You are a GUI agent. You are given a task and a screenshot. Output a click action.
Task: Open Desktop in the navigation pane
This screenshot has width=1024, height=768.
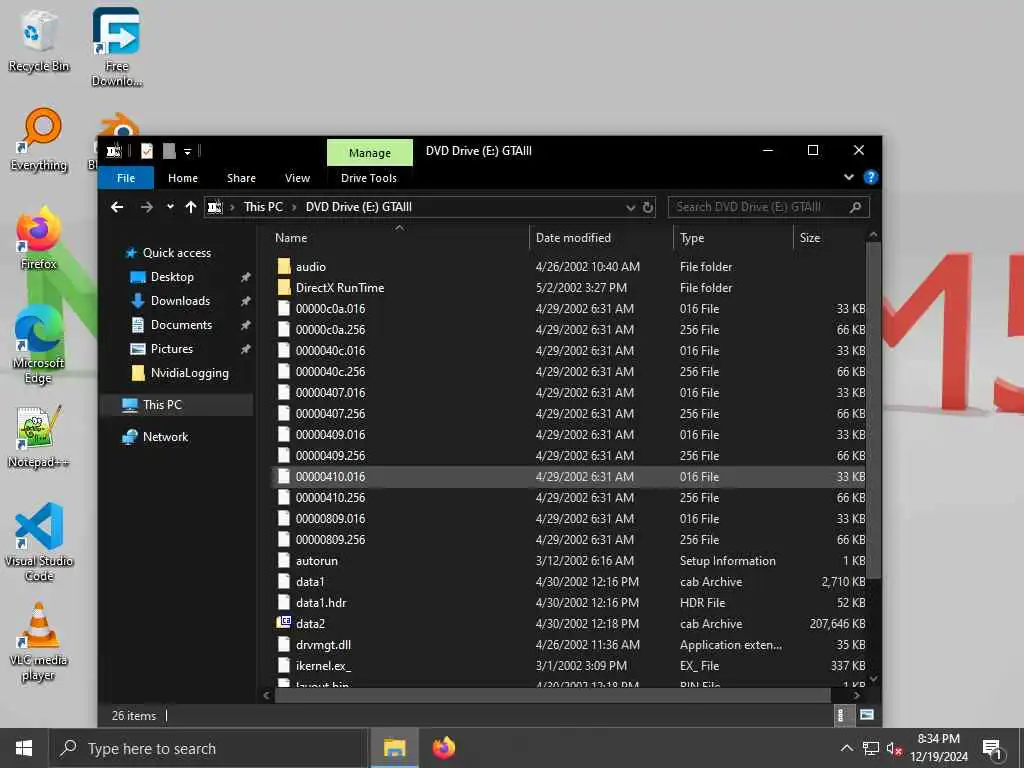pyautogui.click(x=172, y=277)
